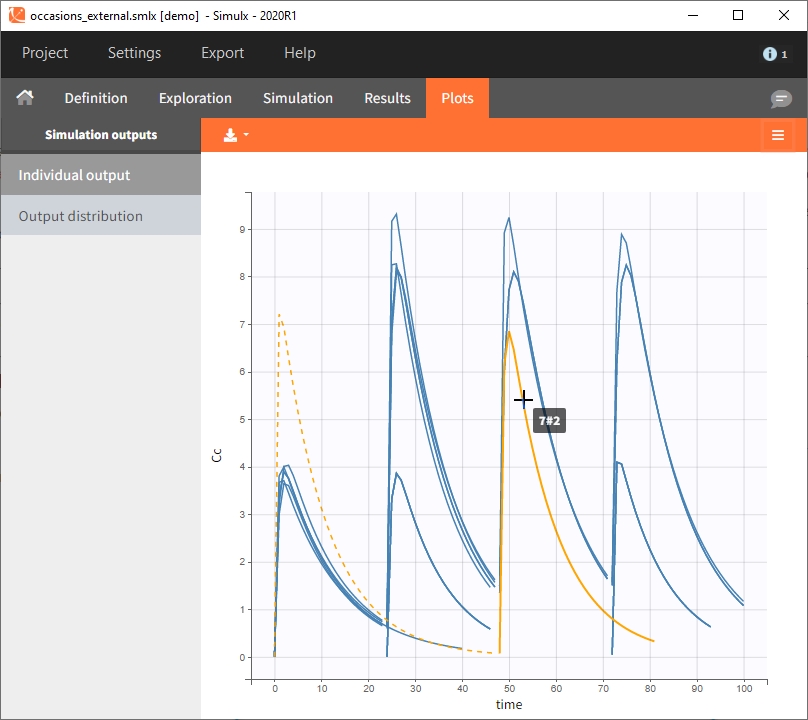Click the 7#2 curve tooltip label
This screenshot has height=720, width=808.
pos(550,421)
